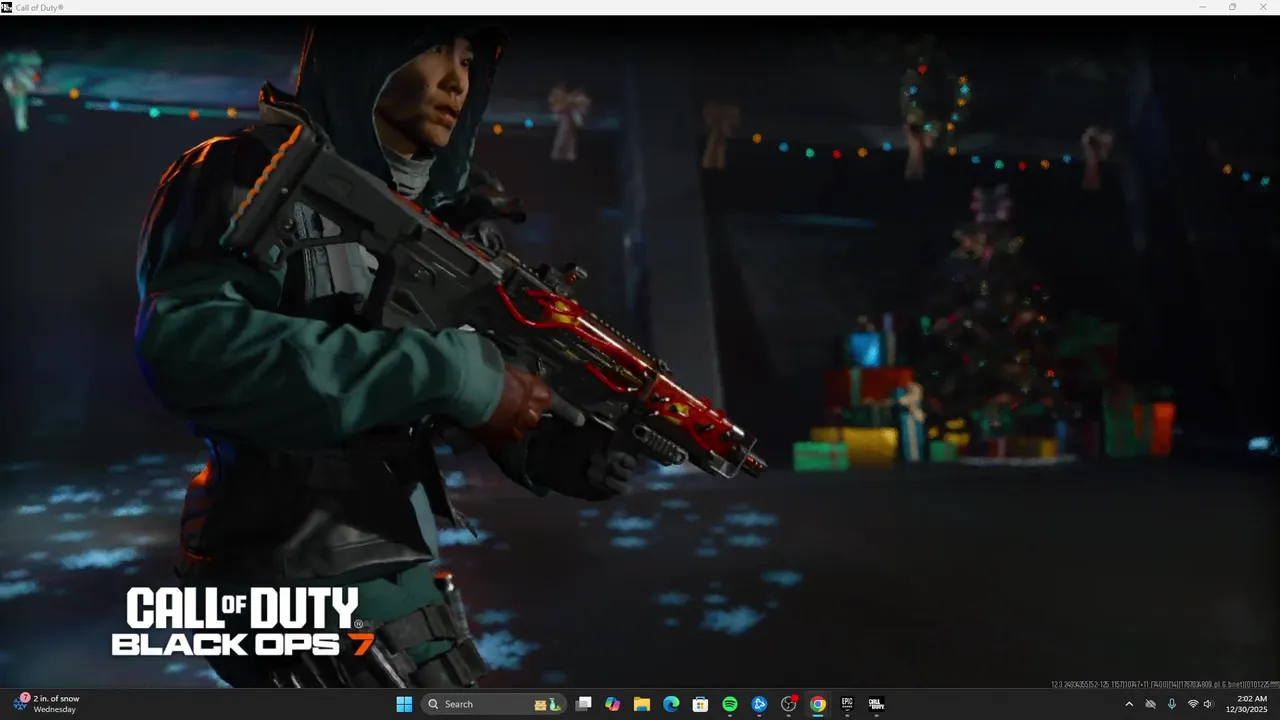Click the Call of Duty title bar icon
Image resolution: width=1280 pixels, height=720 pixels.
coord(7,7)
